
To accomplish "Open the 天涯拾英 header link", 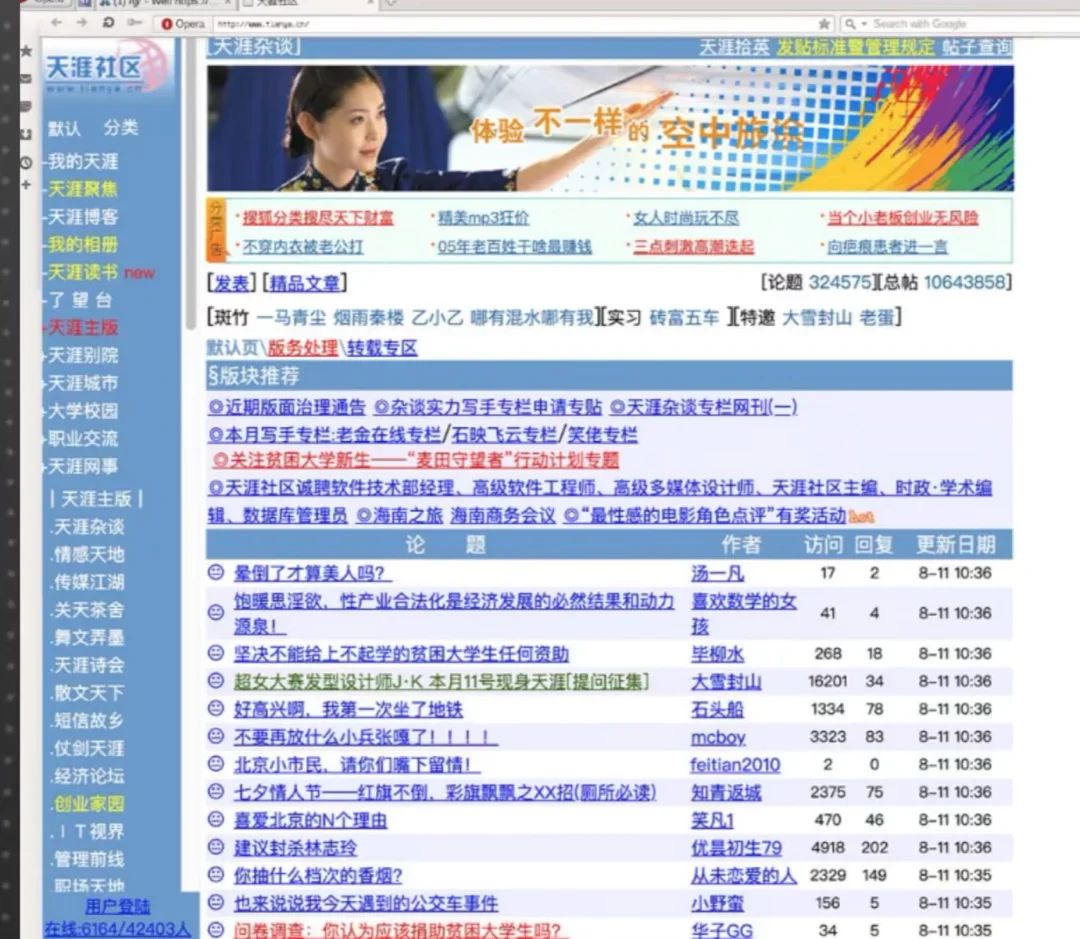I will coord(734,47).
